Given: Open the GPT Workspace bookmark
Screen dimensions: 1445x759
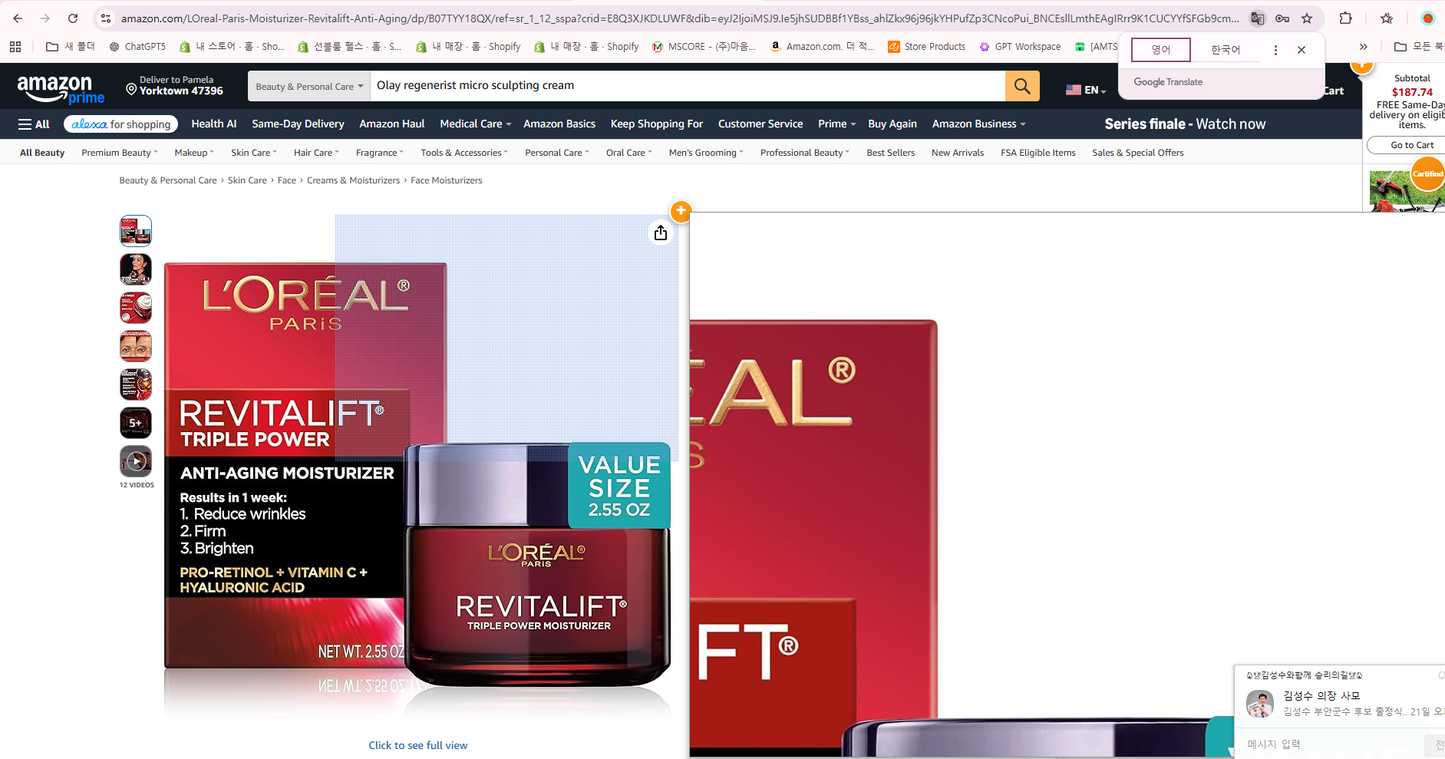Looking at the screenshot, I should click(1020, 46).
